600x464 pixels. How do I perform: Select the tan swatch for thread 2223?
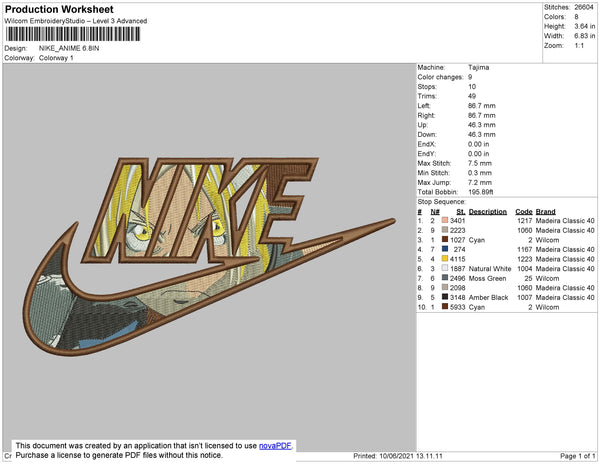pyautogui.click(x=443, y=230)
